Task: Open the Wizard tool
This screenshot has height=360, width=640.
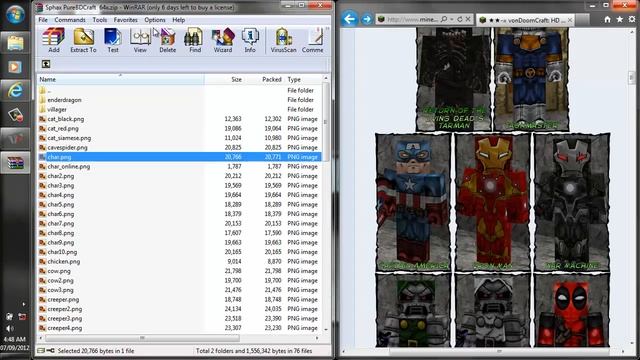Action: [223, 40]
